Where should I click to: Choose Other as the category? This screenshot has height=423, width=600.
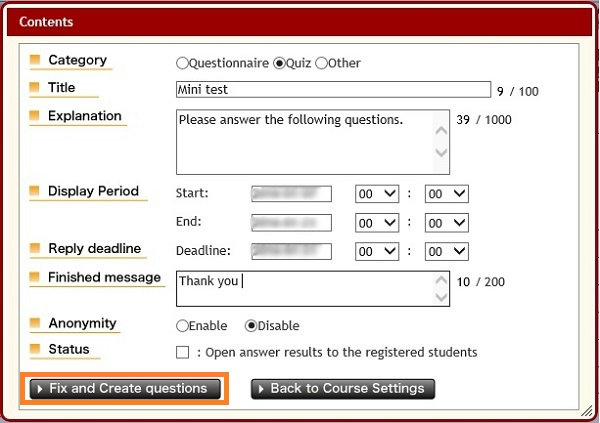[321, 63]
